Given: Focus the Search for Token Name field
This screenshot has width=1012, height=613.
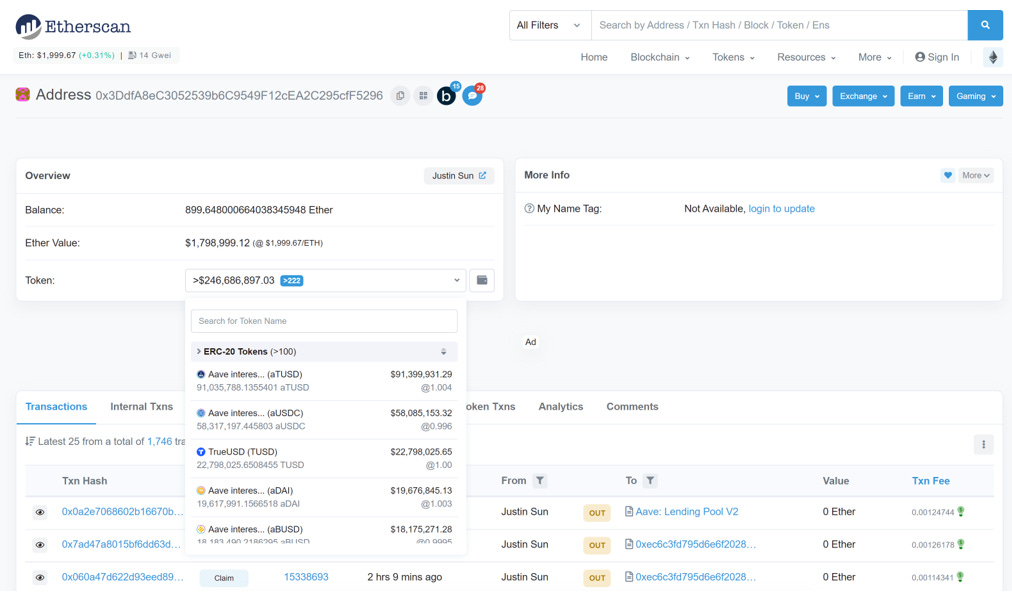Looking at the screenshot, I should [324, 321].
